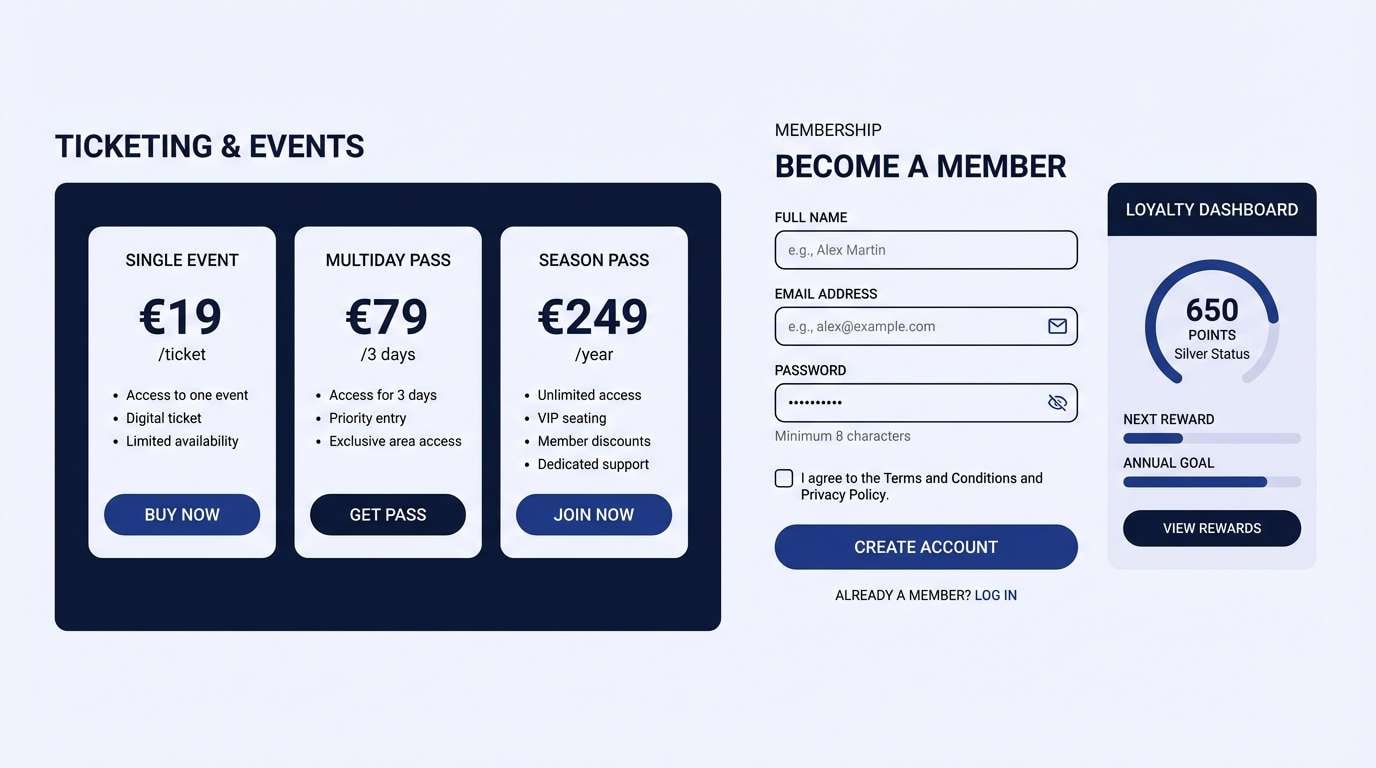Toggle password visibility with the eye icon

1057,402
